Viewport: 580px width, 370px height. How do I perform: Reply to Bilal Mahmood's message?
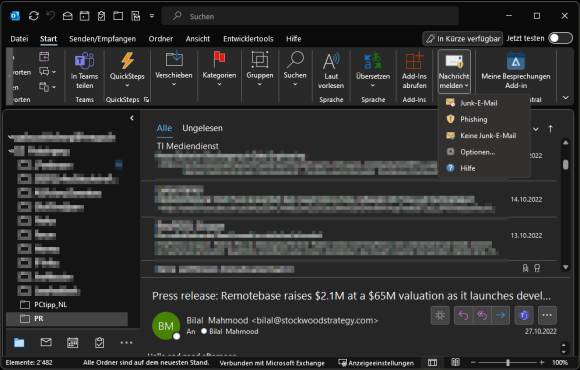[463, 315]
